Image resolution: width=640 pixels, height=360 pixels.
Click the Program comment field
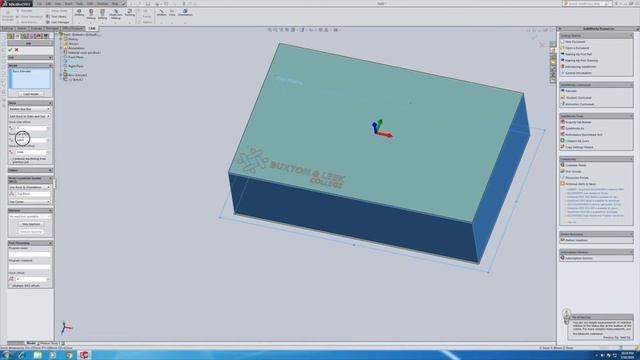(29, 267)
